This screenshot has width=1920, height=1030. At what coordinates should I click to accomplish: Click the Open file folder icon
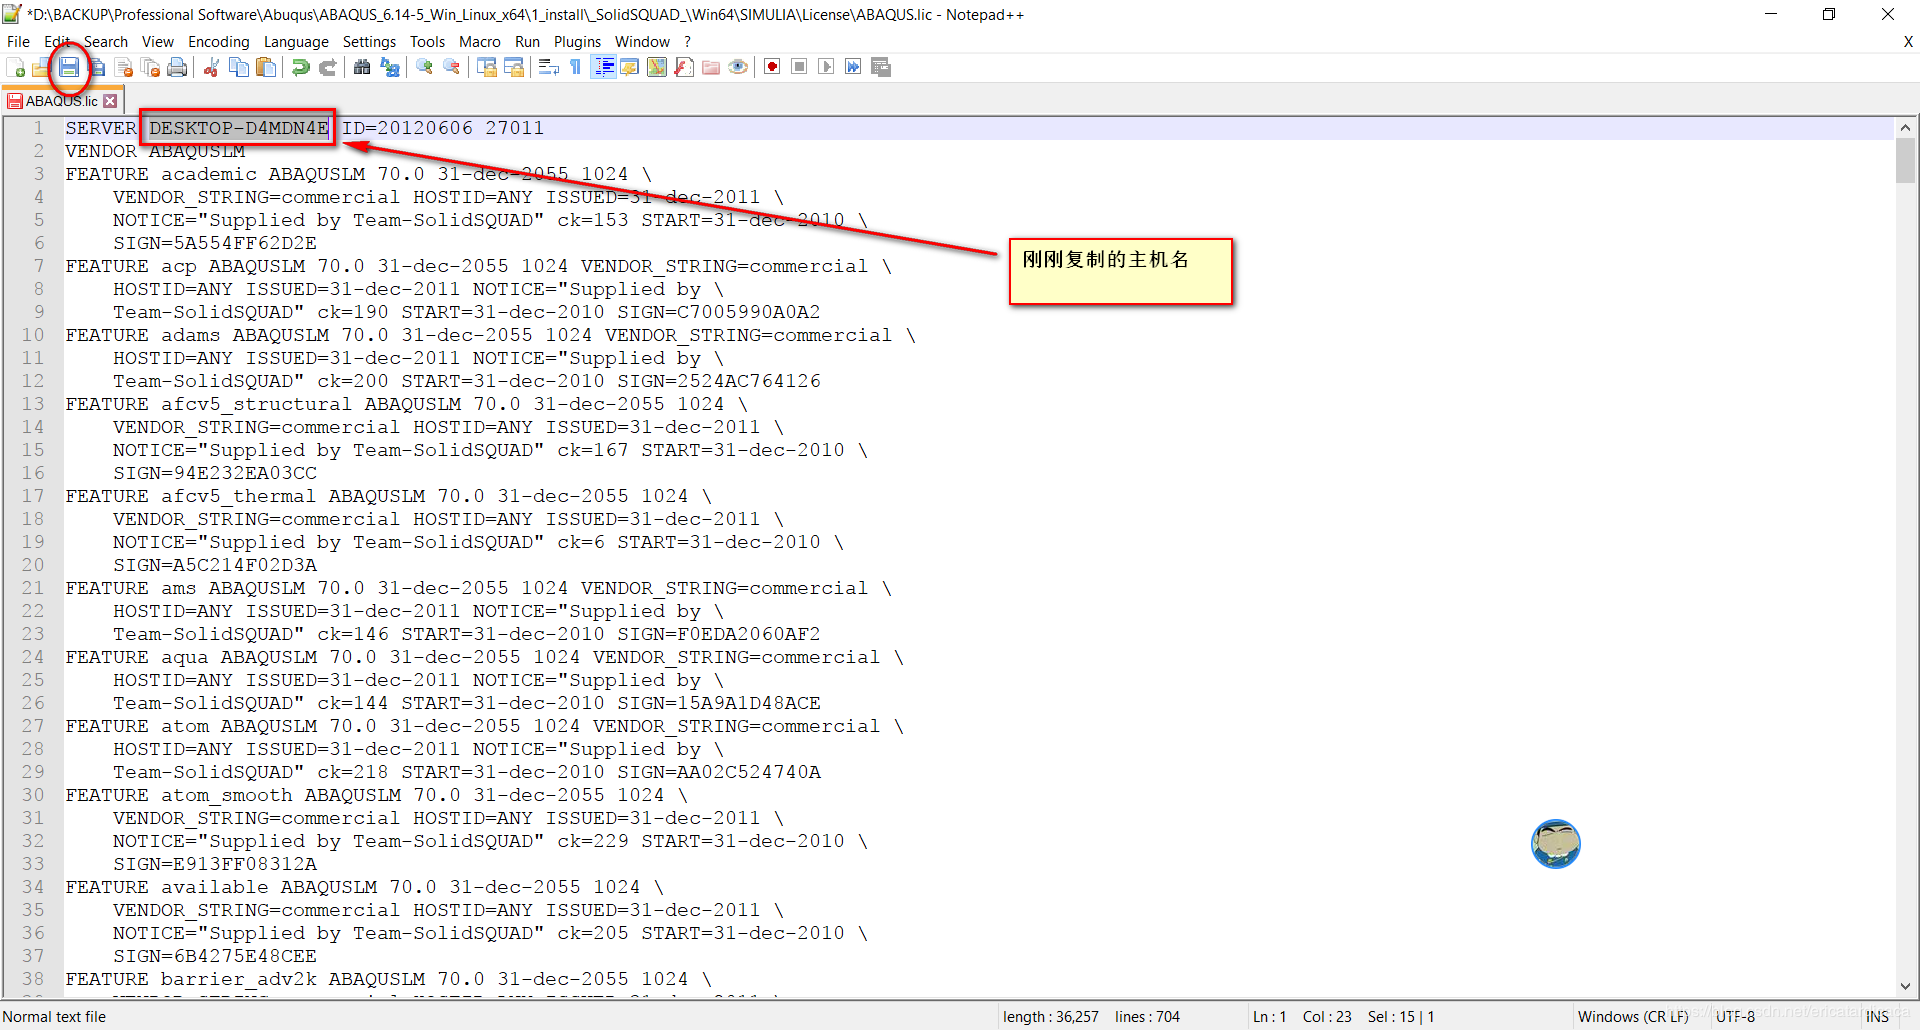click(41, 67)
